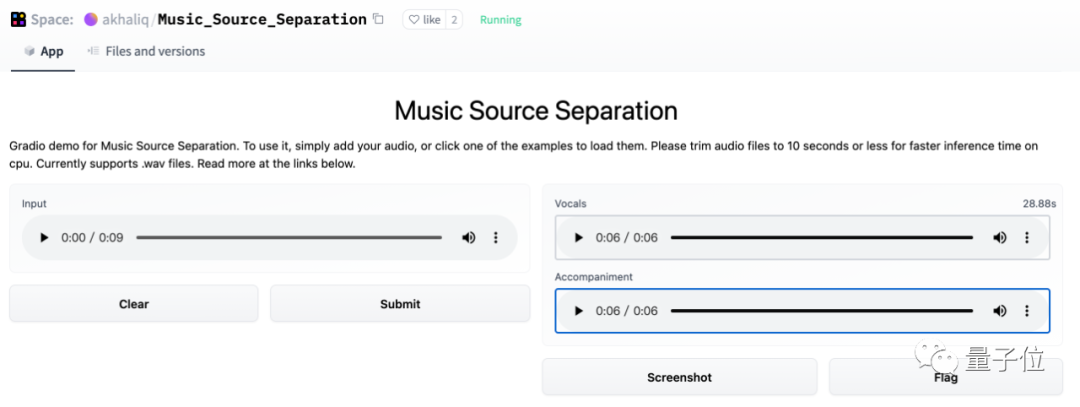Open Vocals player three-dot menu
The image size is (1080, 407).
[x=1027, y=238]
